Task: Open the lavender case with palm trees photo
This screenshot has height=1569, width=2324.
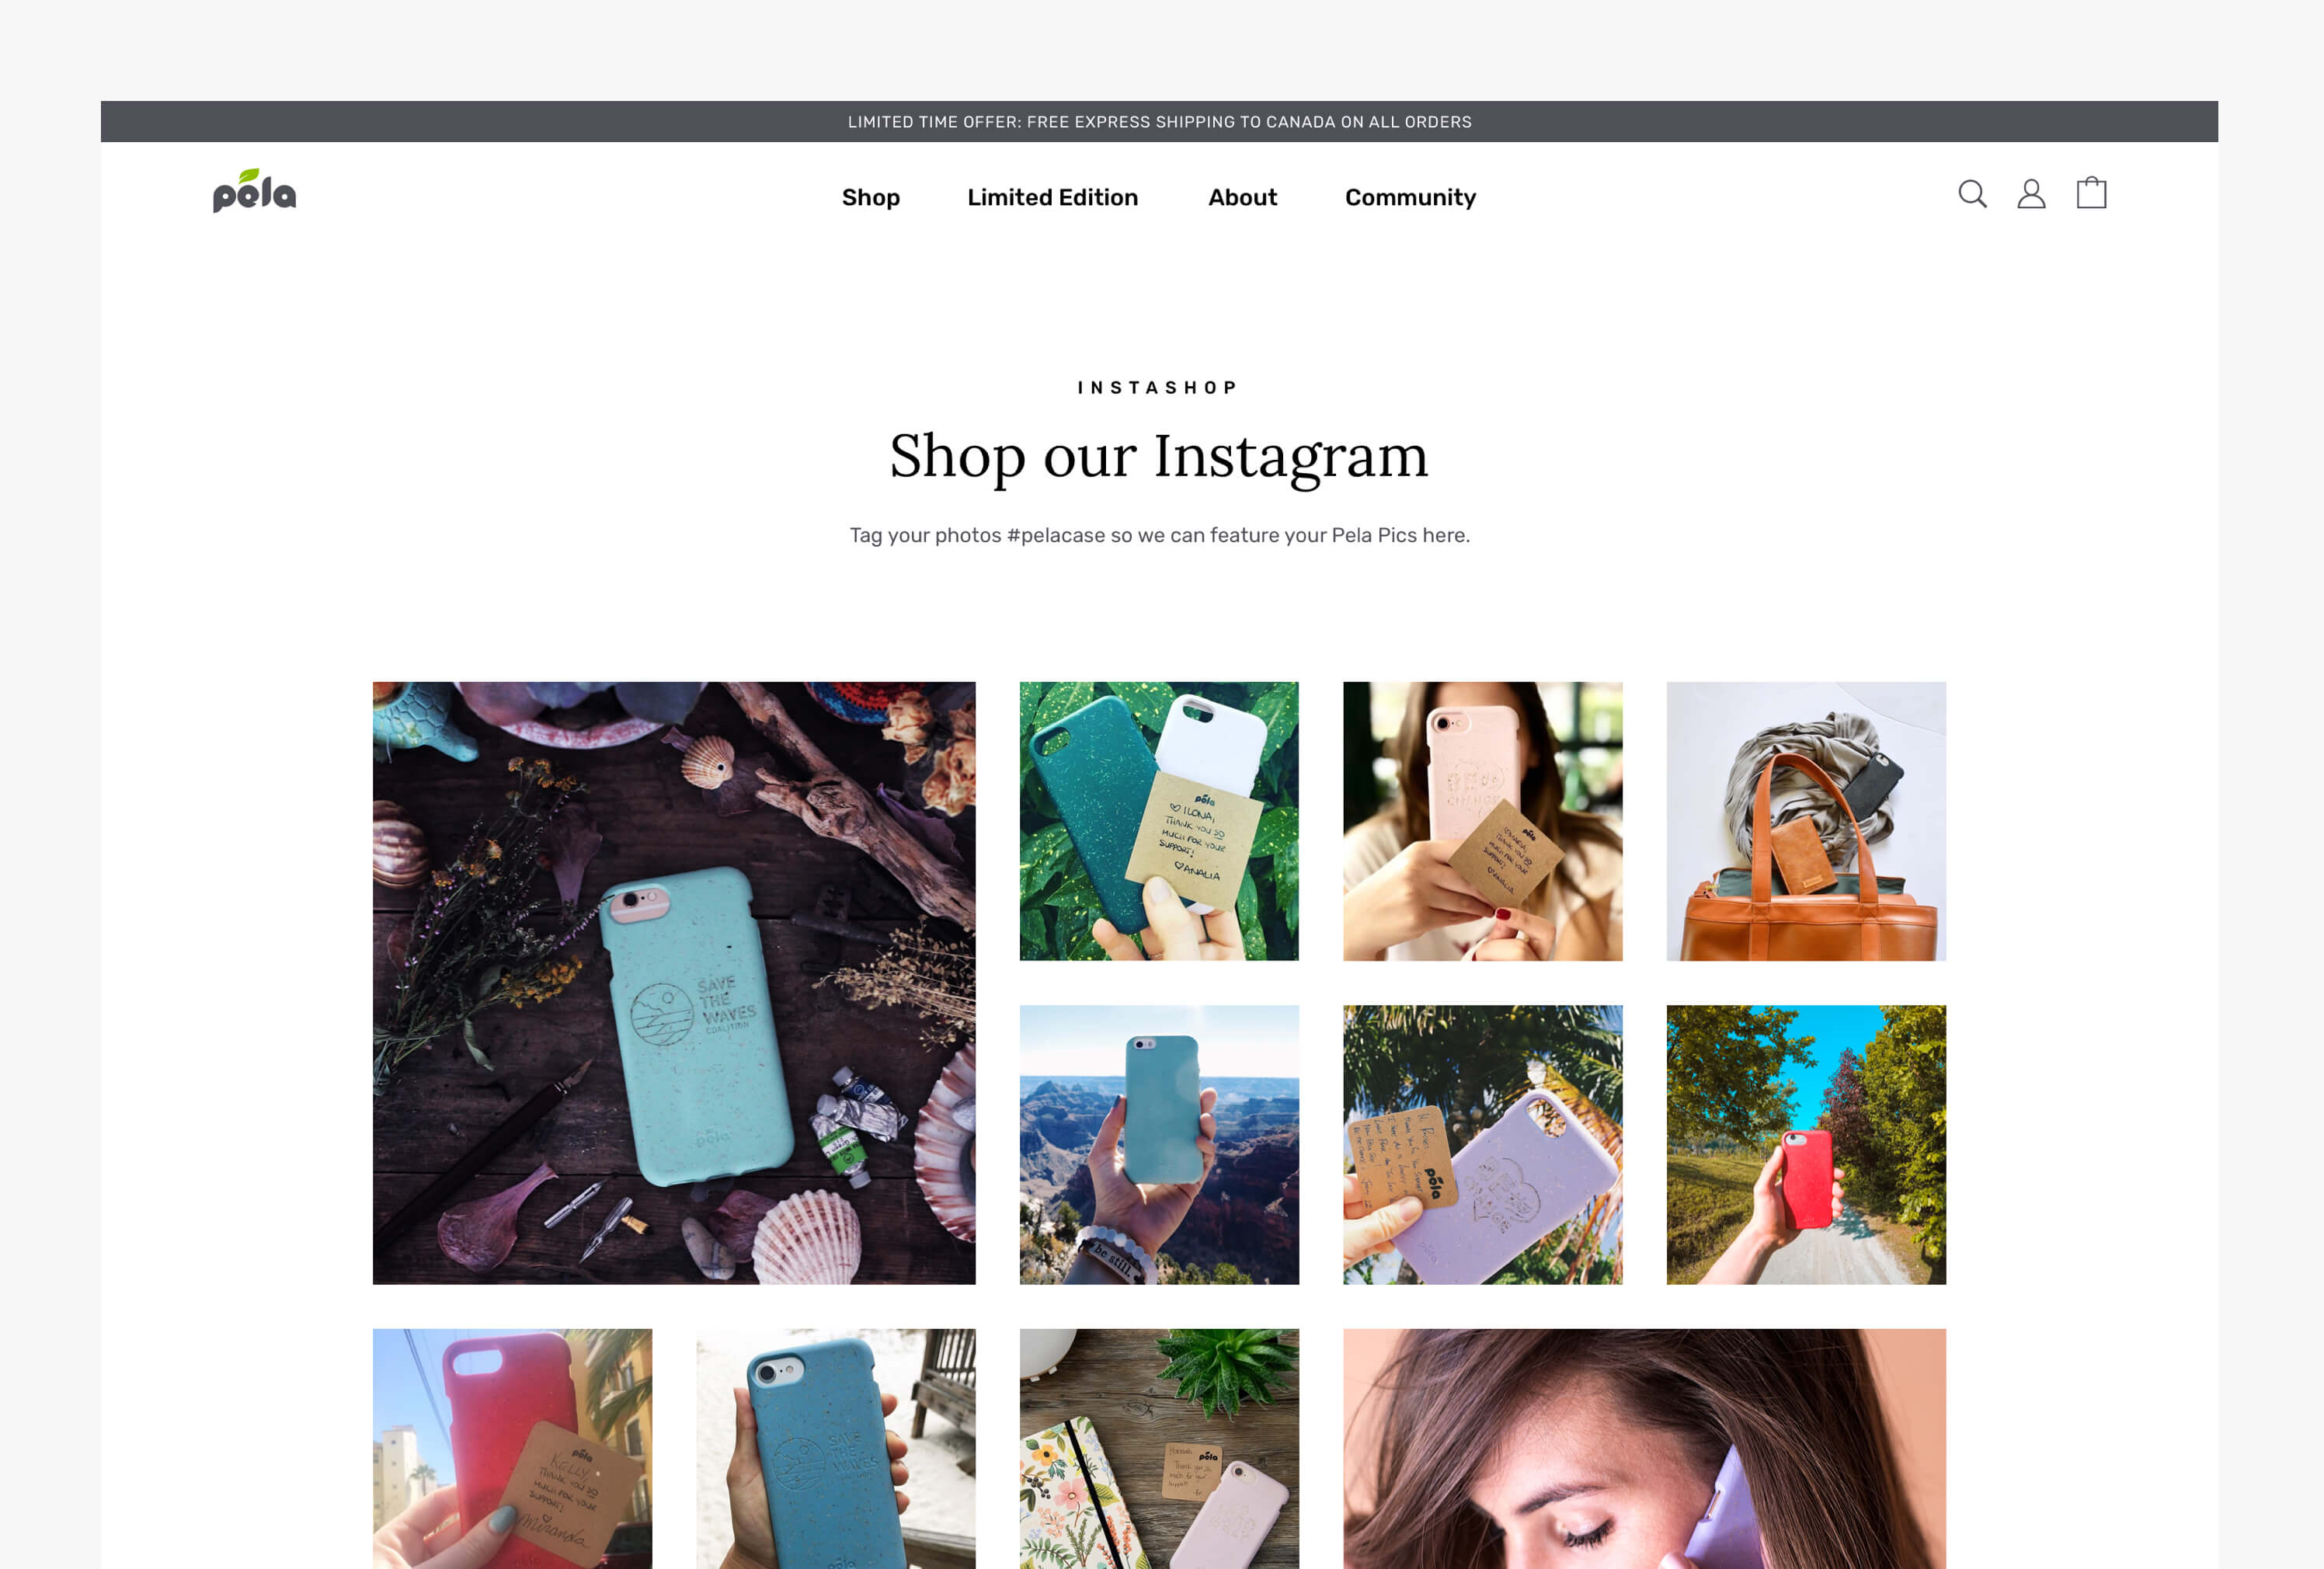Action: [1482, 1145]
